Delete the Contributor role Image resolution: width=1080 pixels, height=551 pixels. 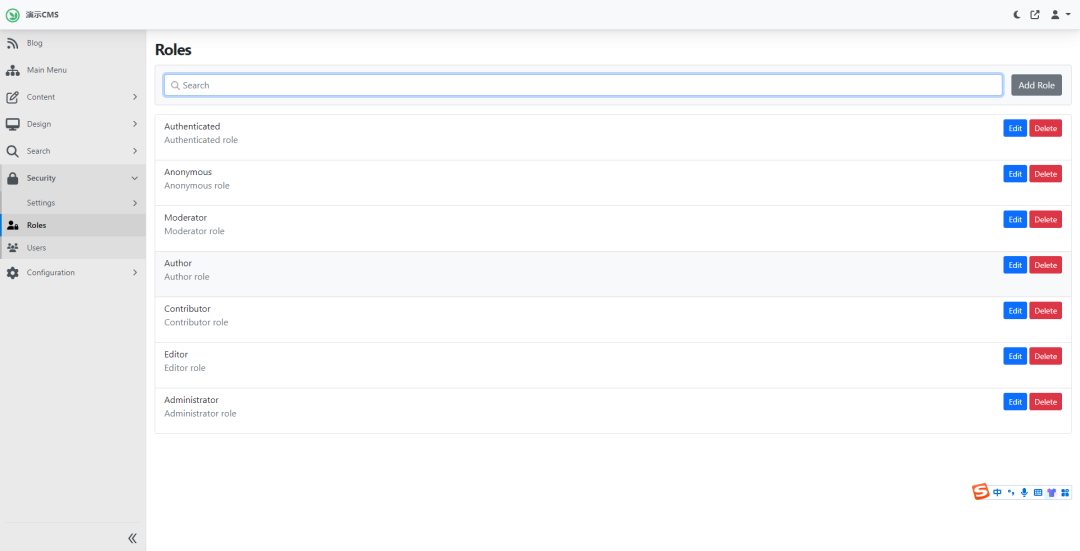(1045, 311)
